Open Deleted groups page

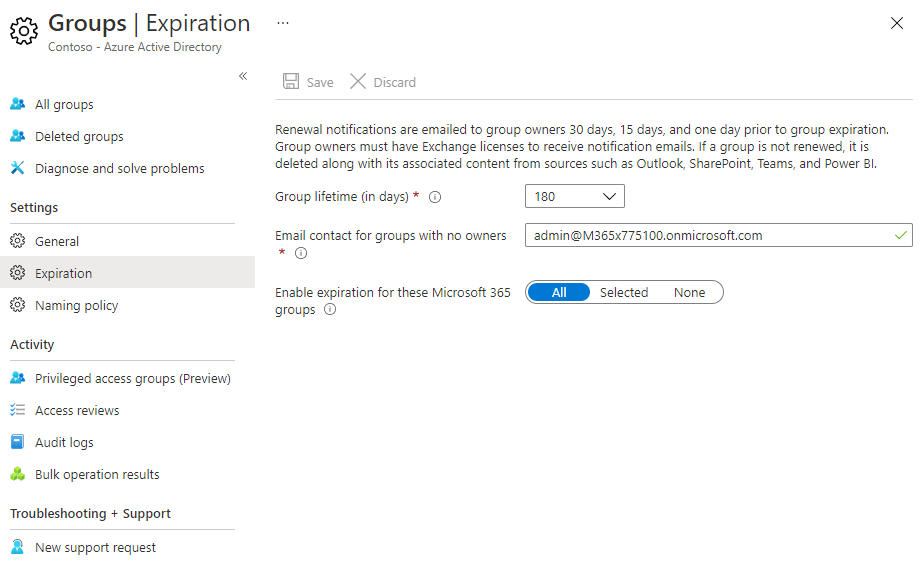[79, 136]
